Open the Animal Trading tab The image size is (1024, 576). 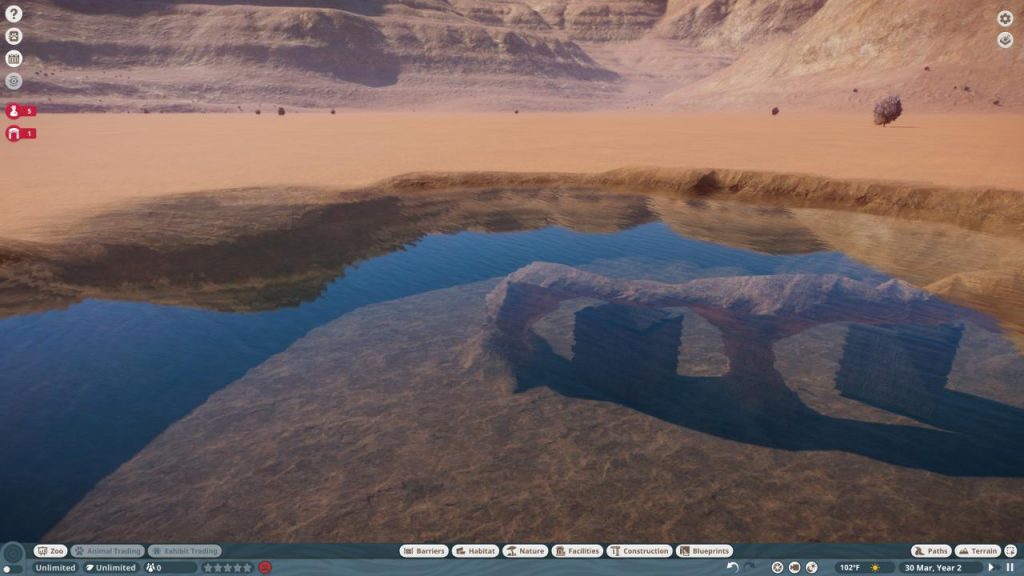[107, 551]
